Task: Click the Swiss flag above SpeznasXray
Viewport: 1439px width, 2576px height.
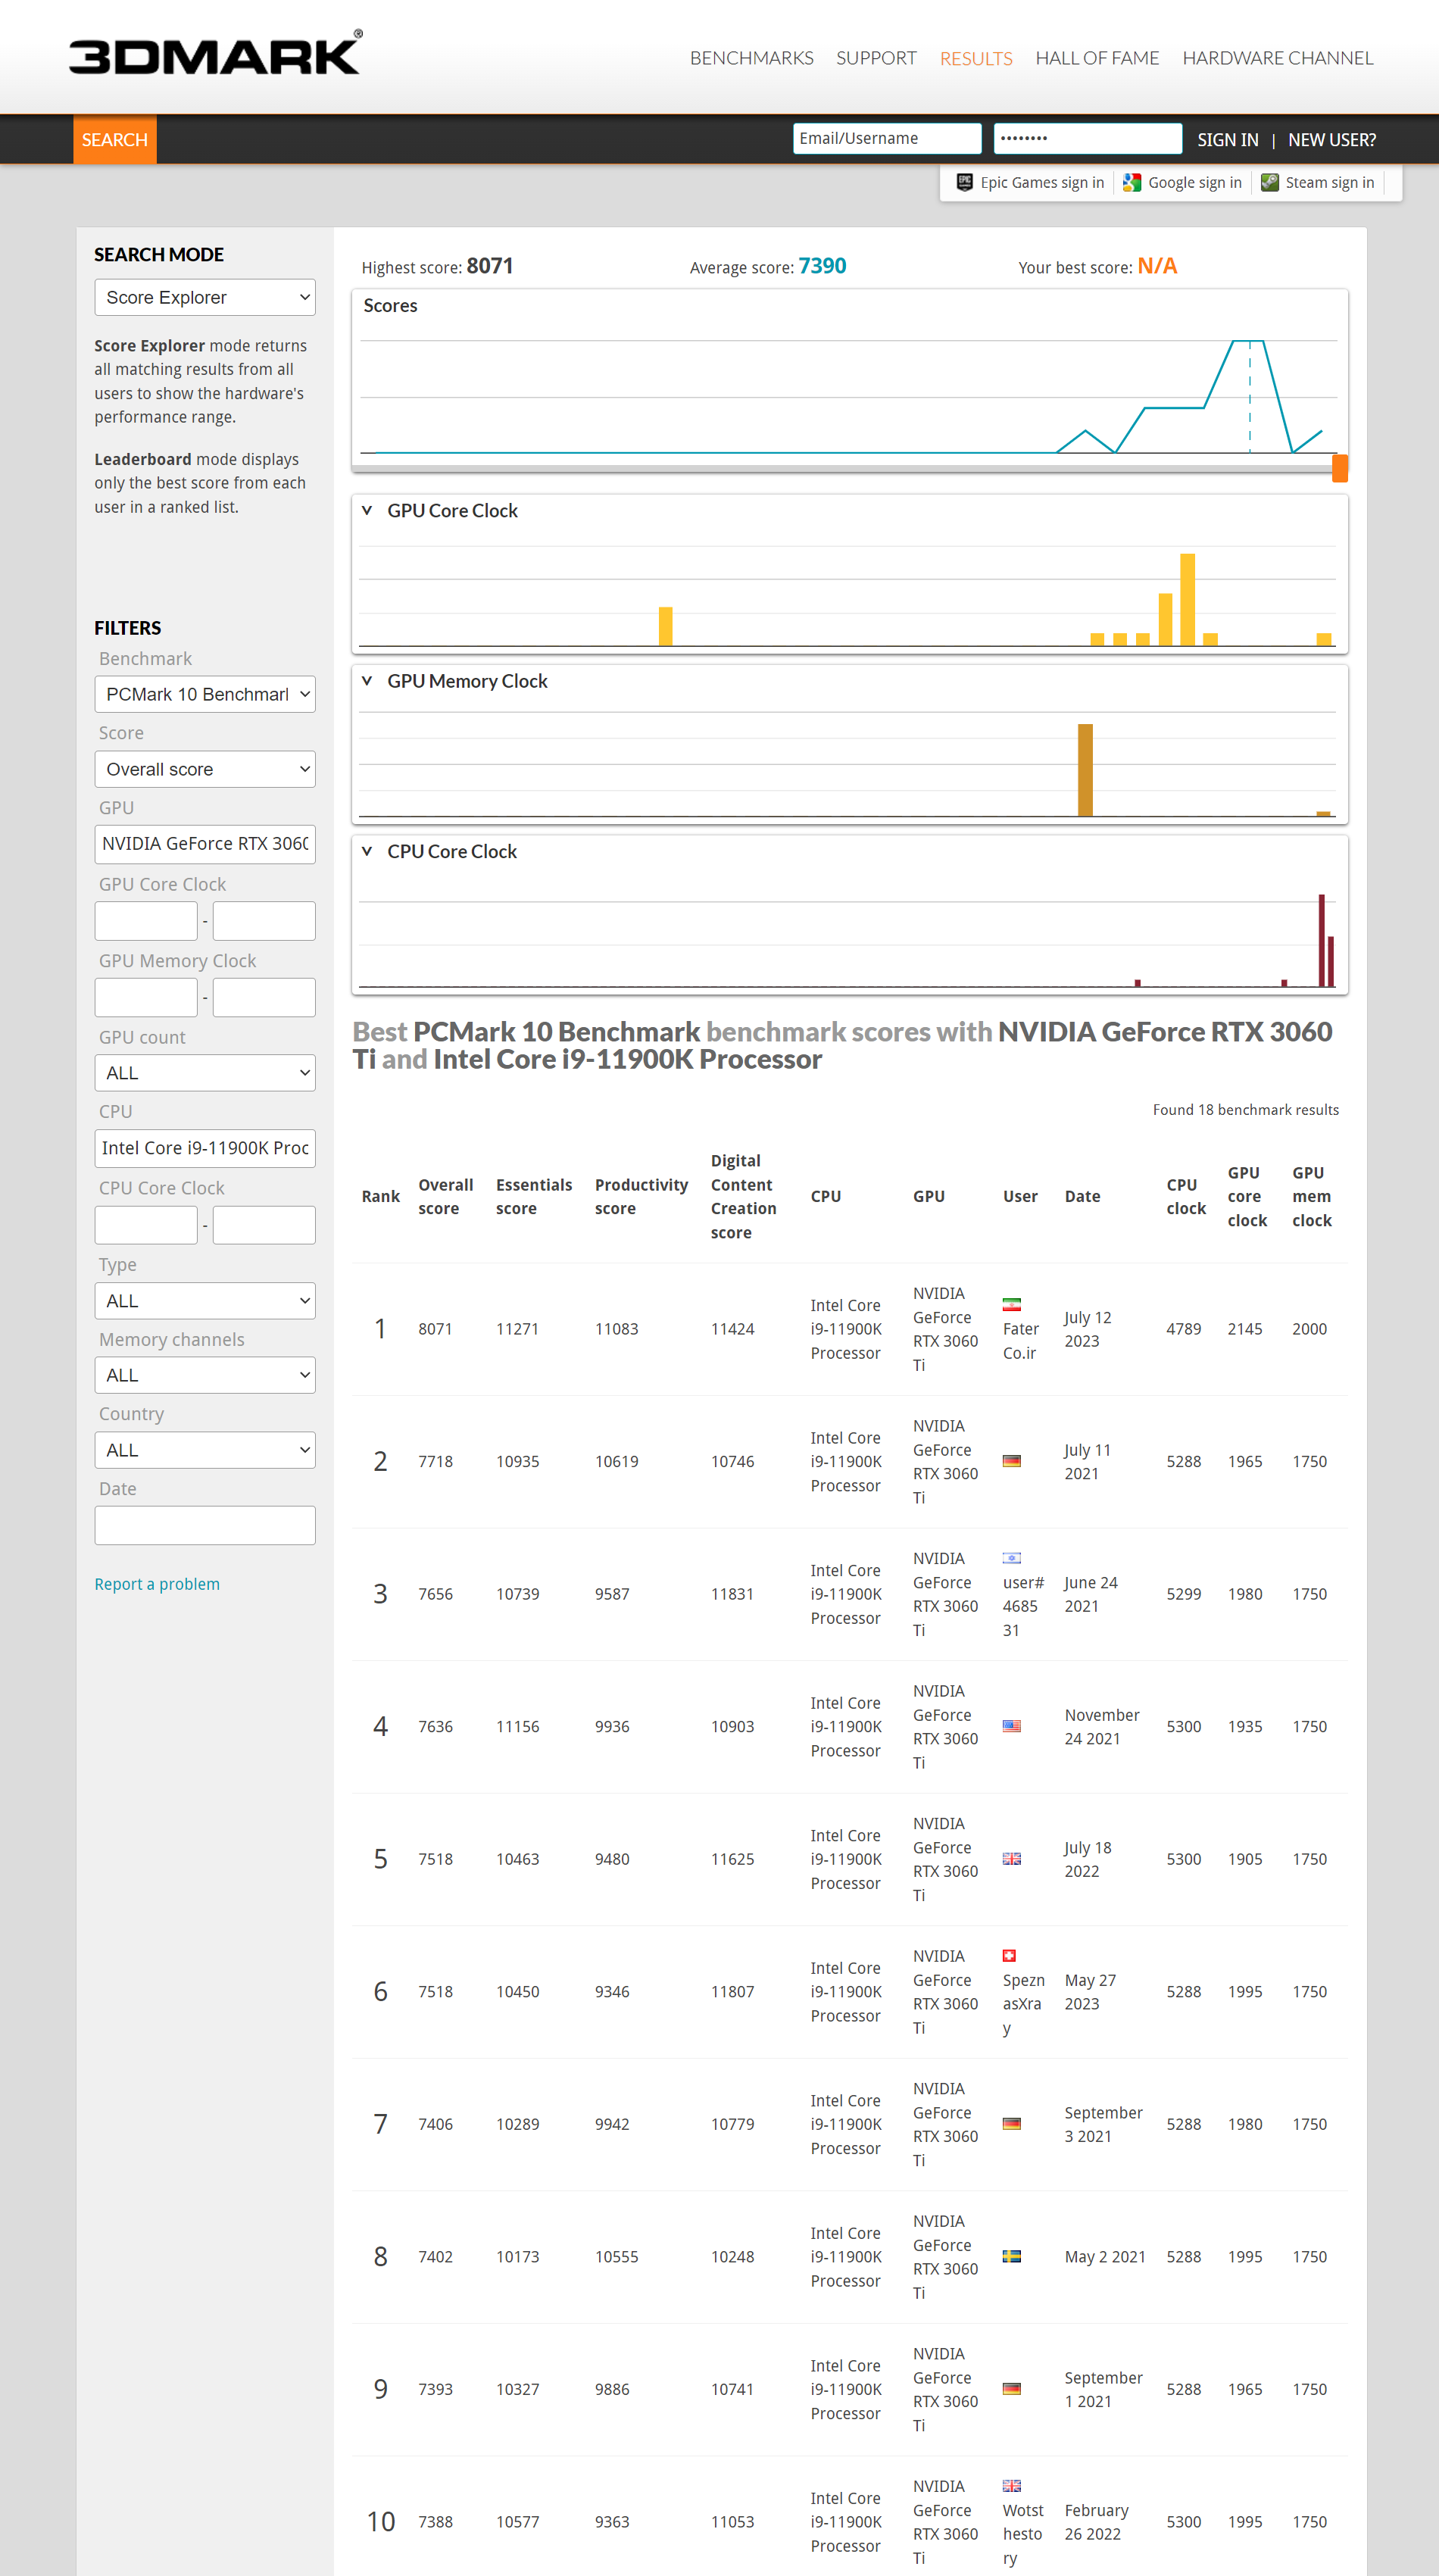Action: [1009, 1955]
